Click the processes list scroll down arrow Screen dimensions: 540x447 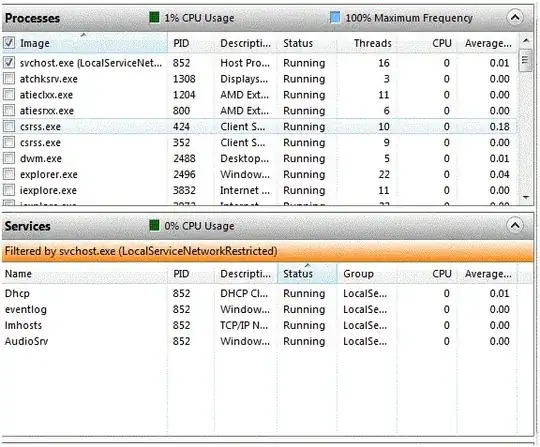click(526, 197)
